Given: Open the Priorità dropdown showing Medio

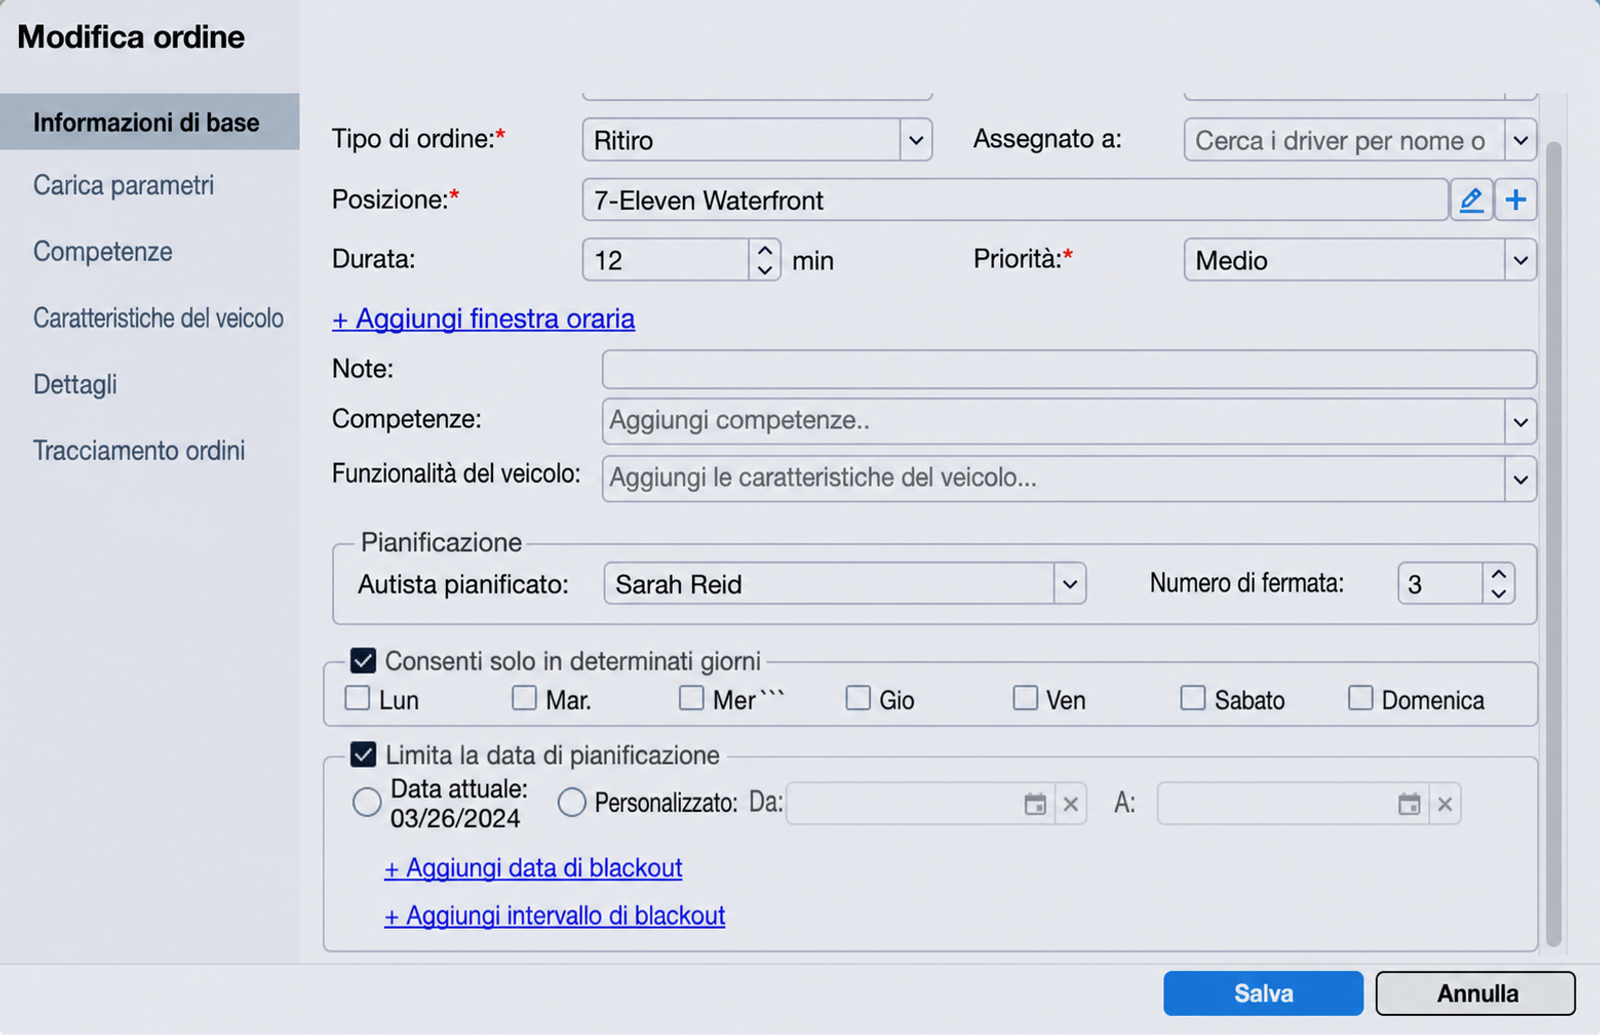Looking at the screenshot, I should click(1520, 261).
